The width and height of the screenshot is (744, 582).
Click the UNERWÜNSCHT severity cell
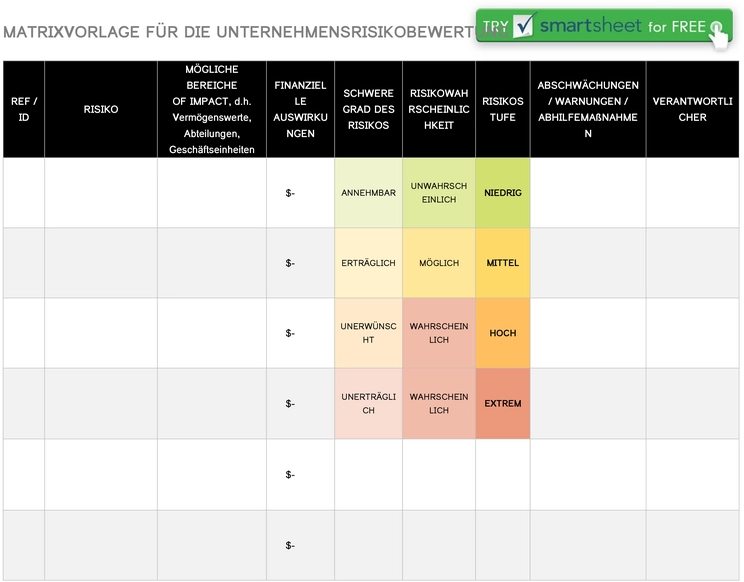click(368, 333)
